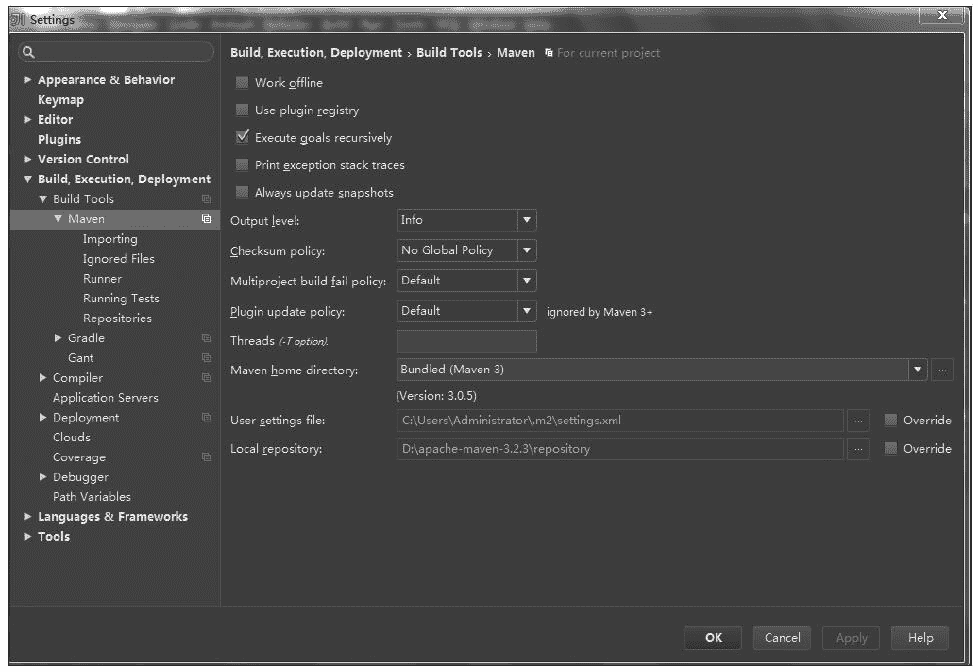Click the browse button for Local repository

click(858, 450)
